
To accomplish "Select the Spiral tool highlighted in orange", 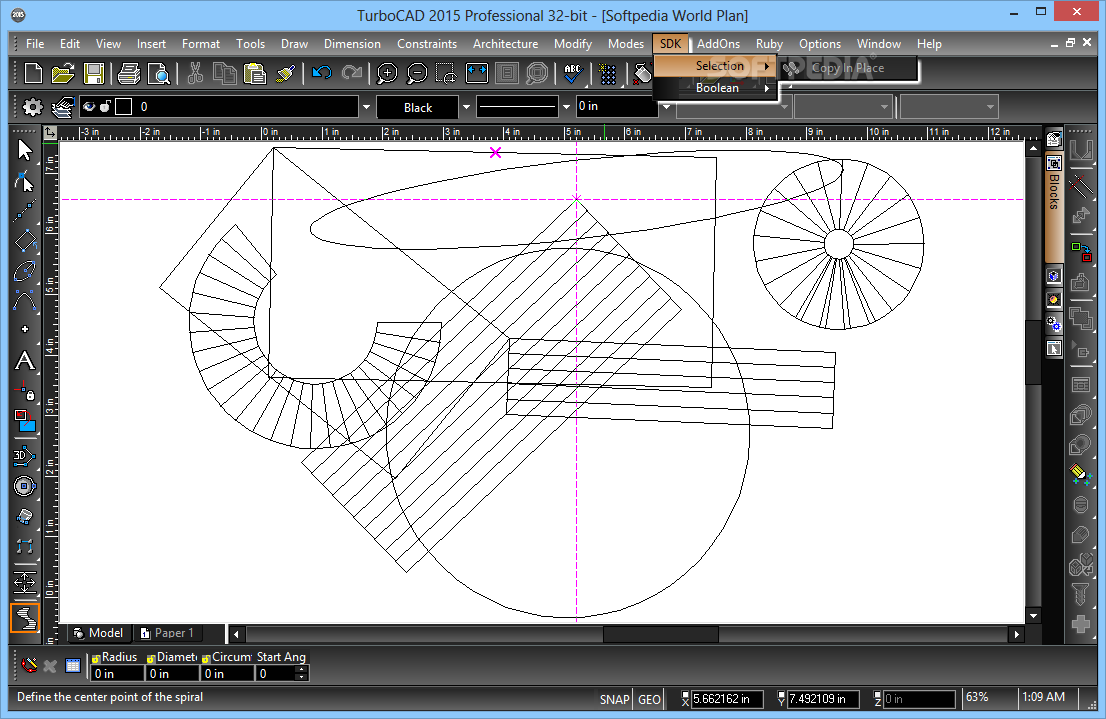I will coord(25,618).
